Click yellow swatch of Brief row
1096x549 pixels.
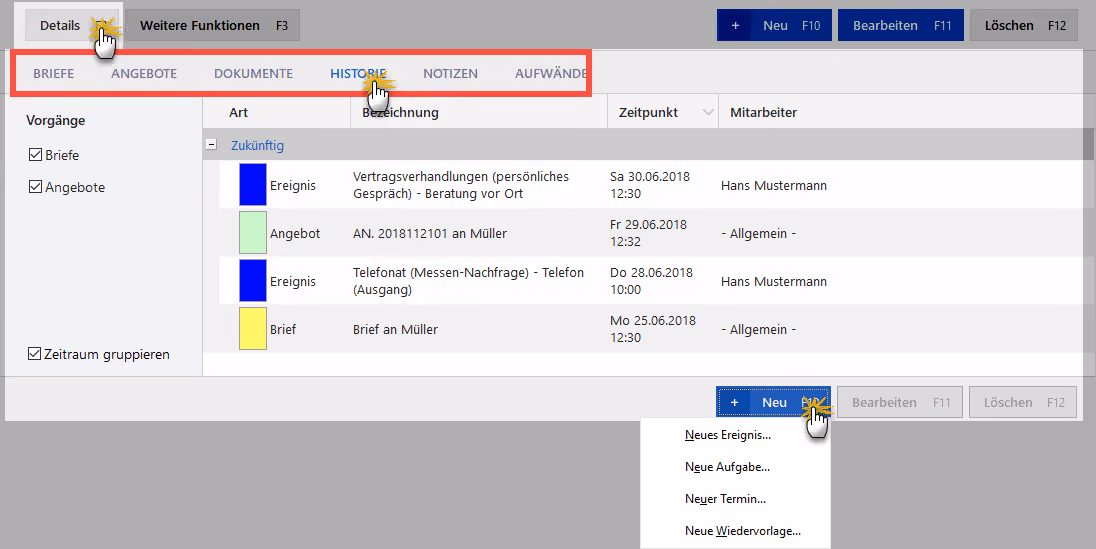252,329
